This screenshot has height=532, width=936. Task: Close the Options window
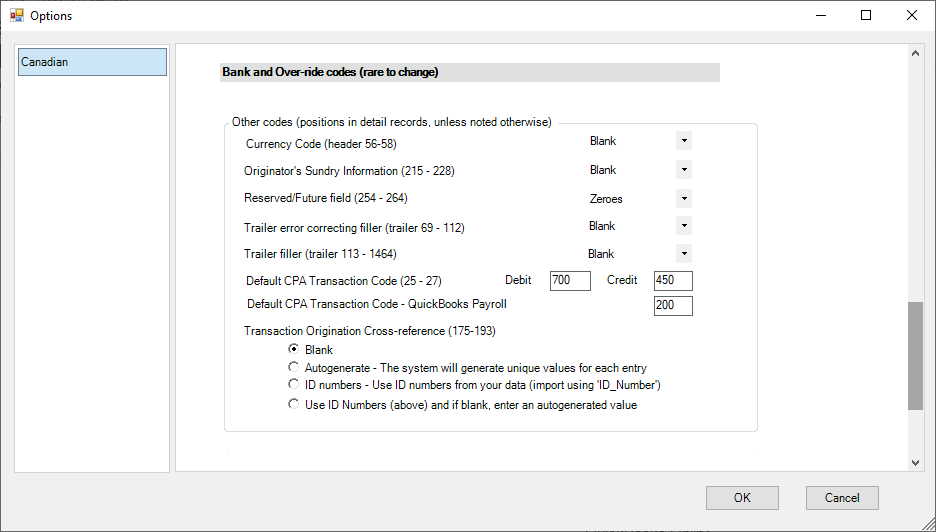tap(911, 16)
